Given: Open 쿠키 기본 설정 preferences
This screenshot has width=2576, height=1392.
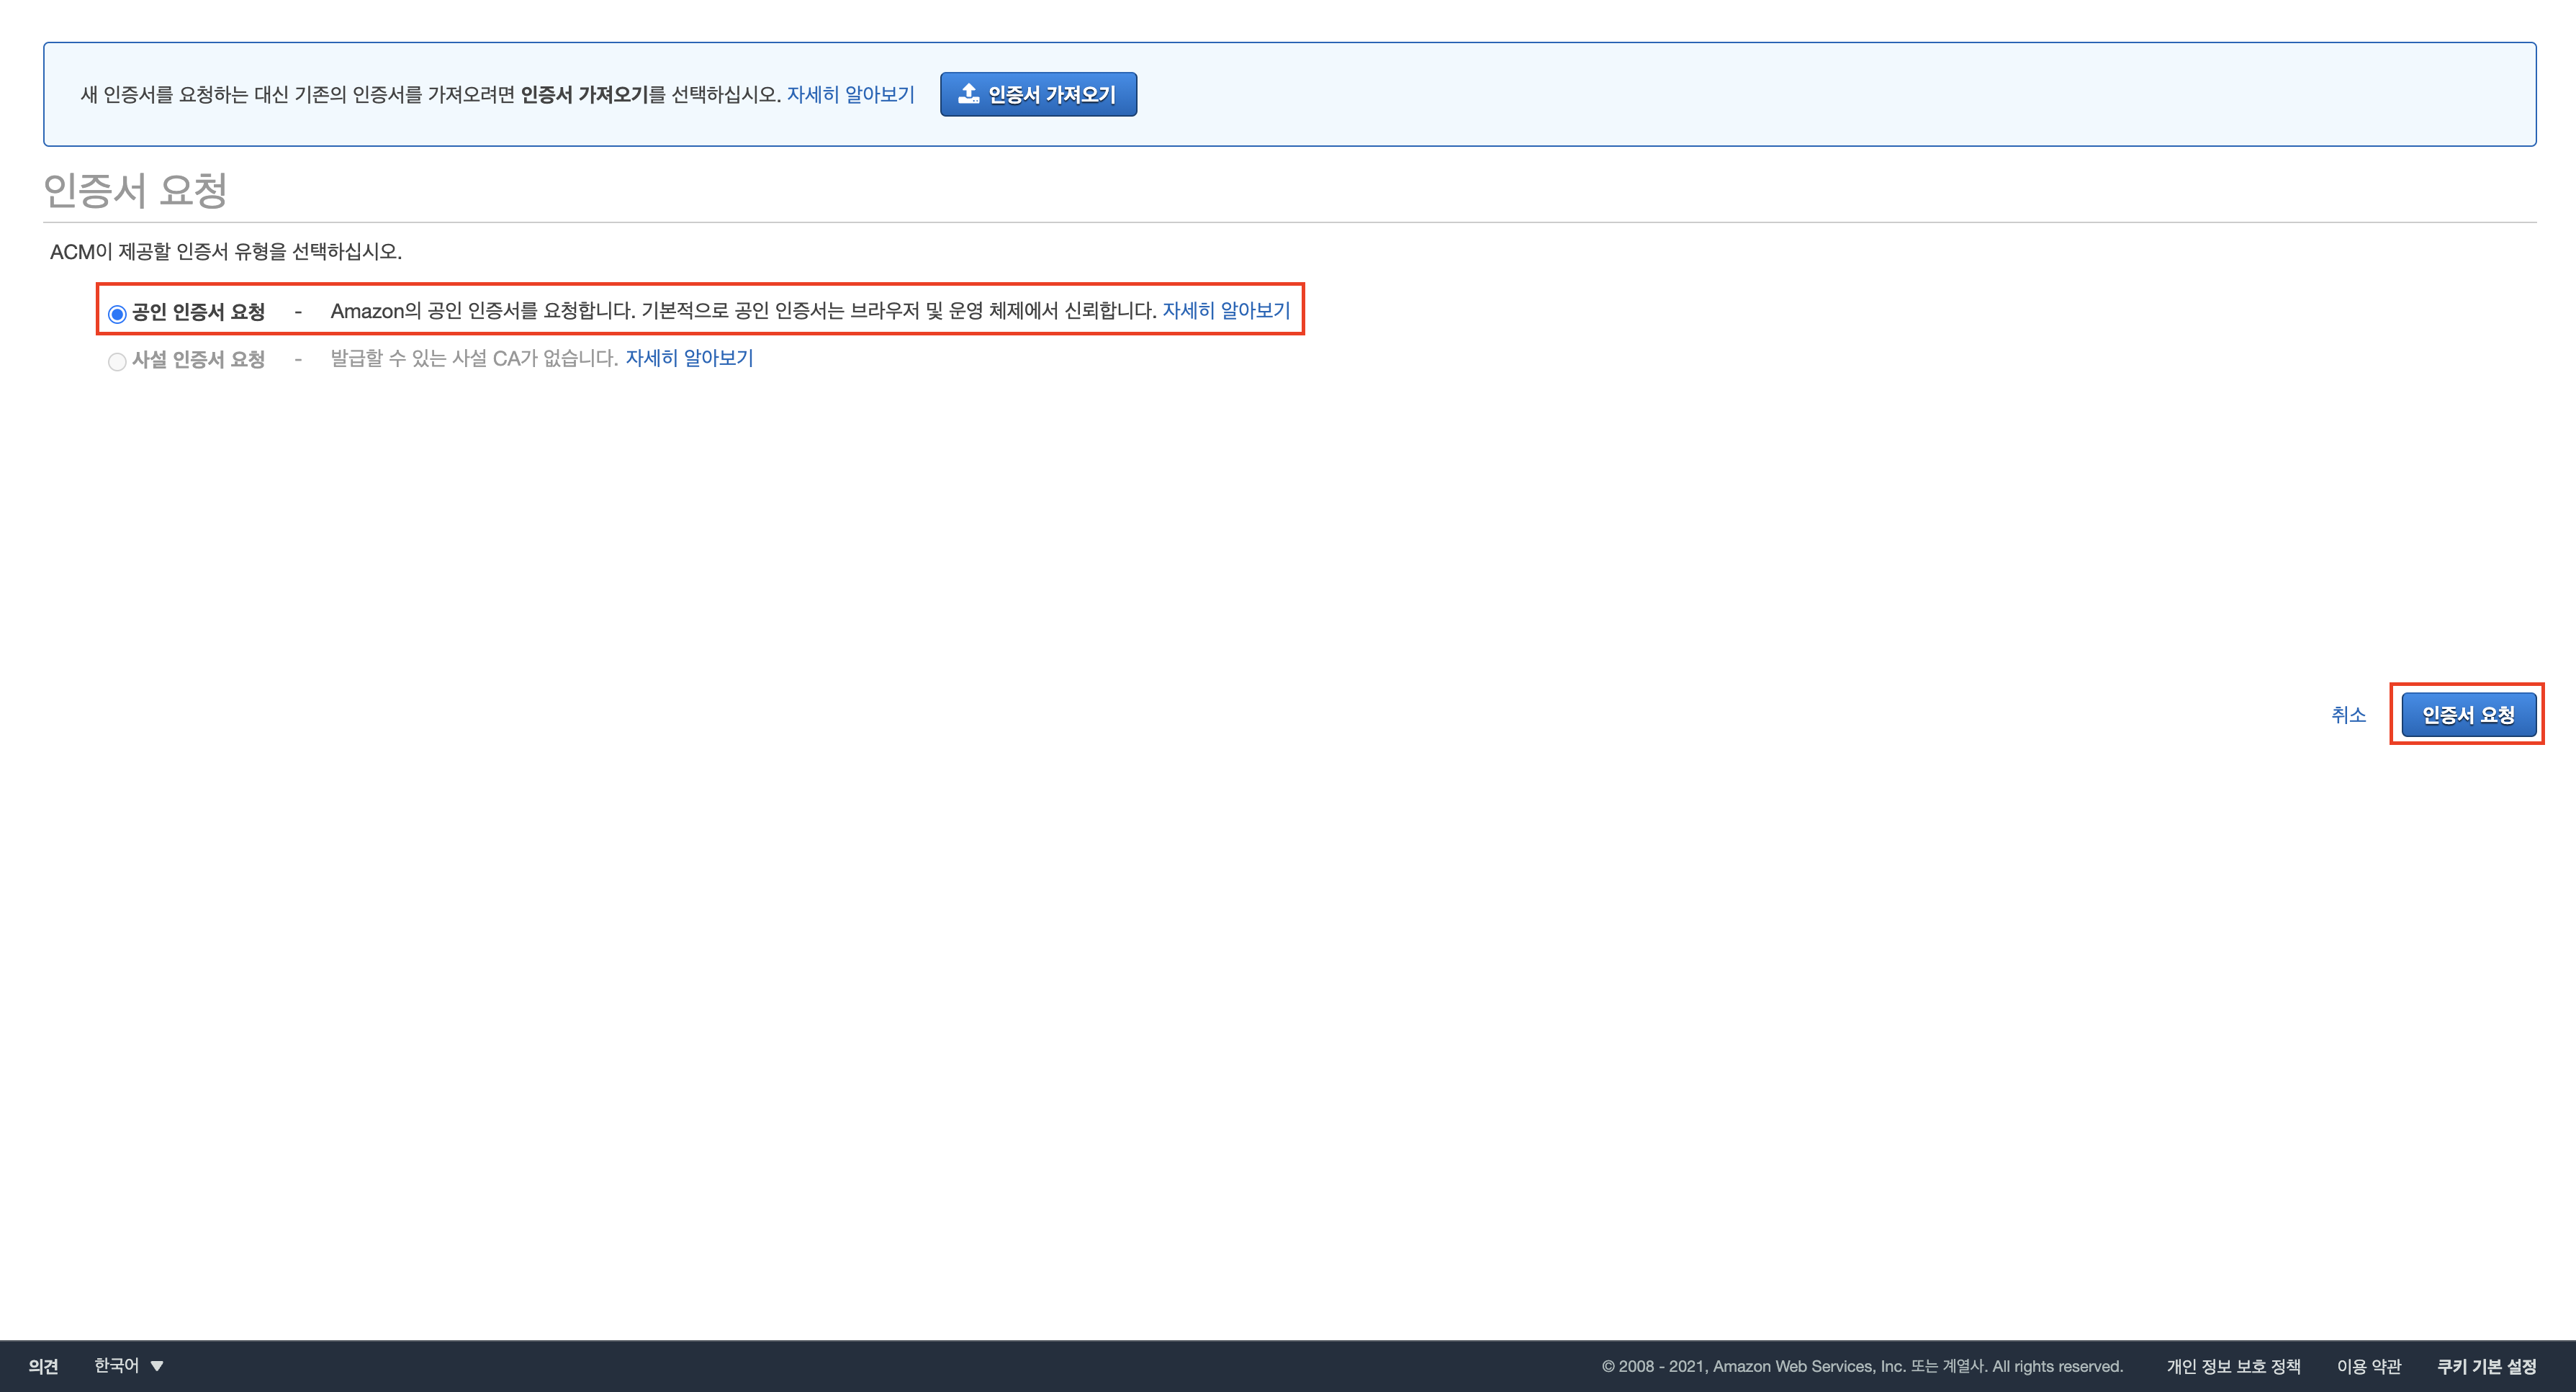Looking at the screenshot, I should point(2486,1366).
